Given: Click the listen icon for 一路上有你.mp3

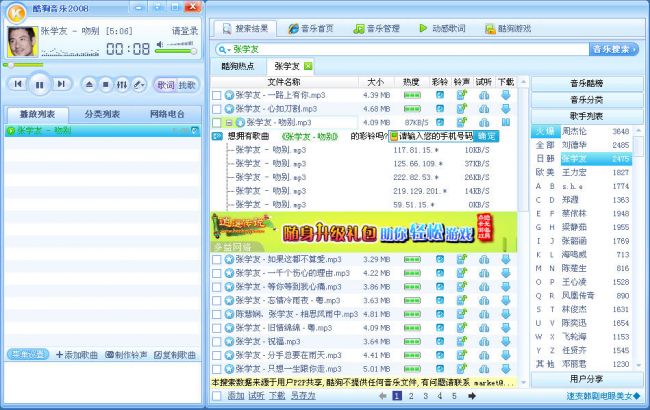Looking at the screenshot, I should tap(484, 95).
